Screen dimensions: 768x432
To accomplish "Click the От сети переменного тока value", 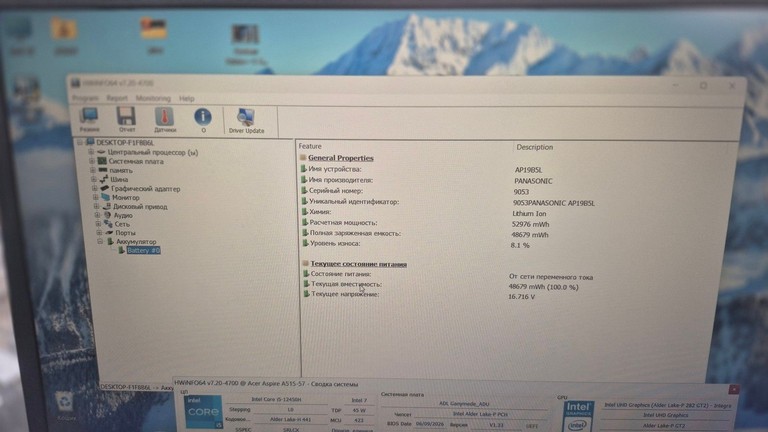I will [551, 277].
